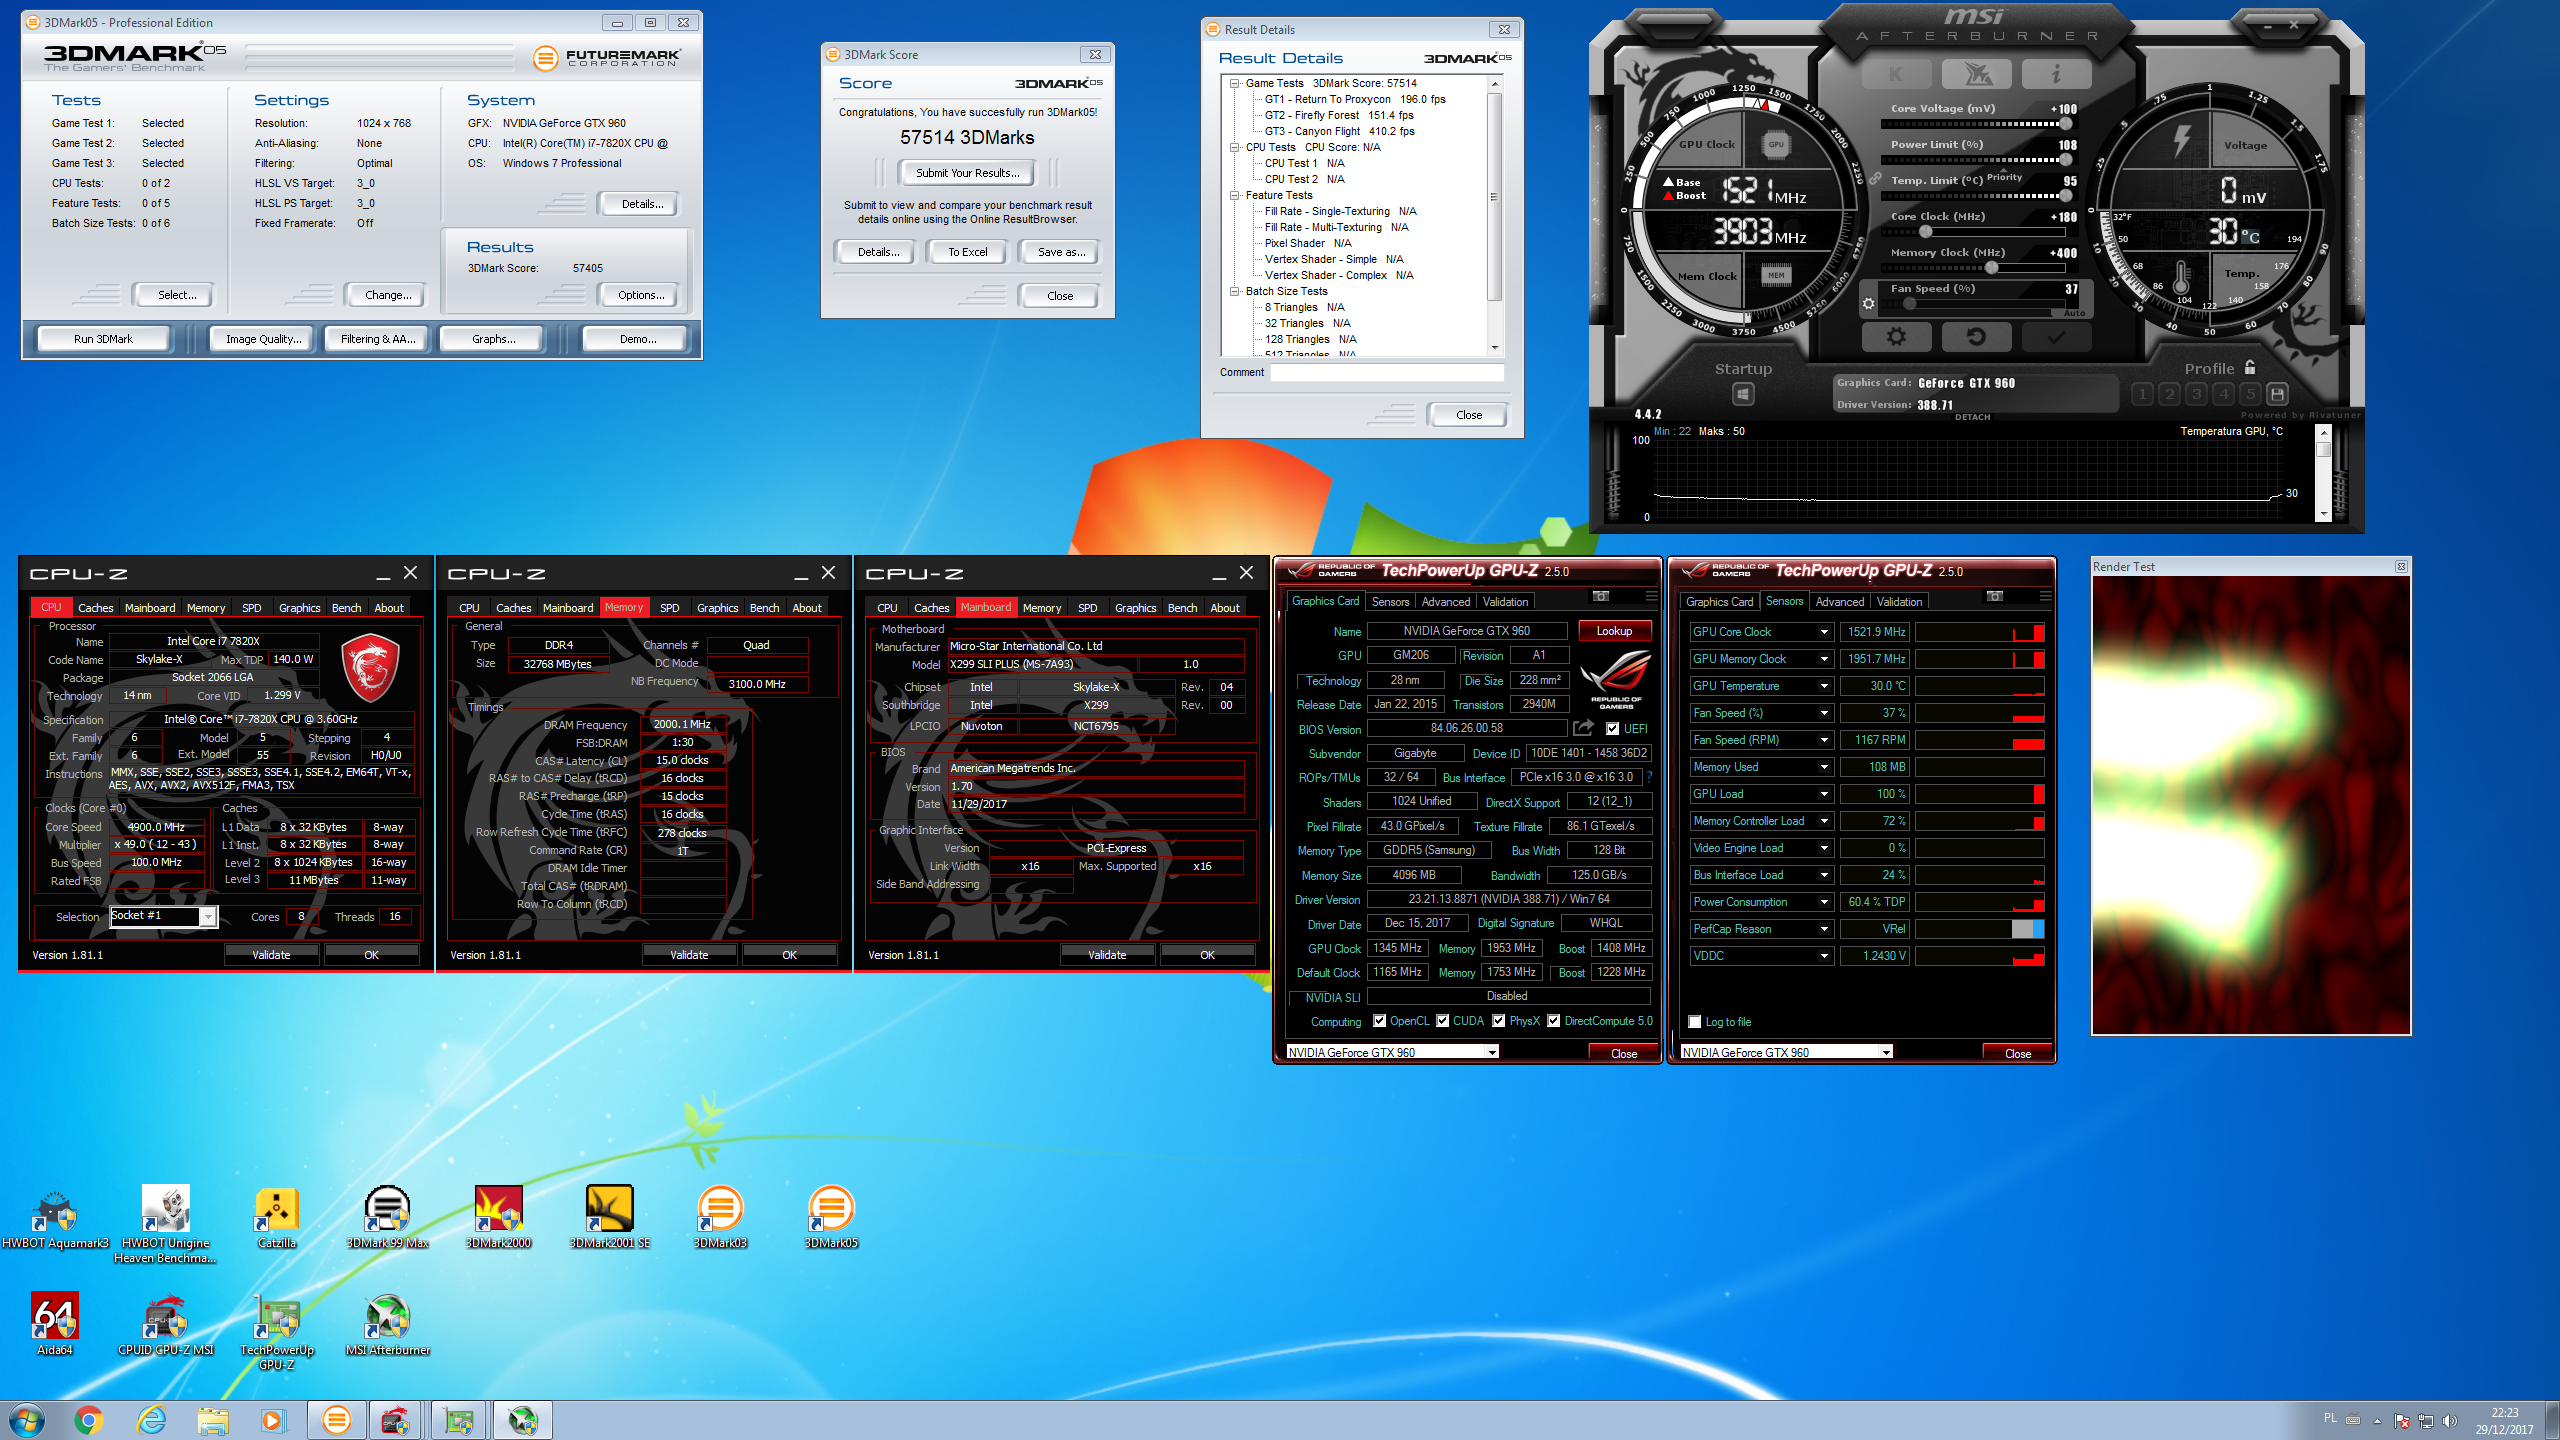Select the 3DMark05 desktop shortcut
Viewport: 2560px width, 1440px height.
(831, 1218)
